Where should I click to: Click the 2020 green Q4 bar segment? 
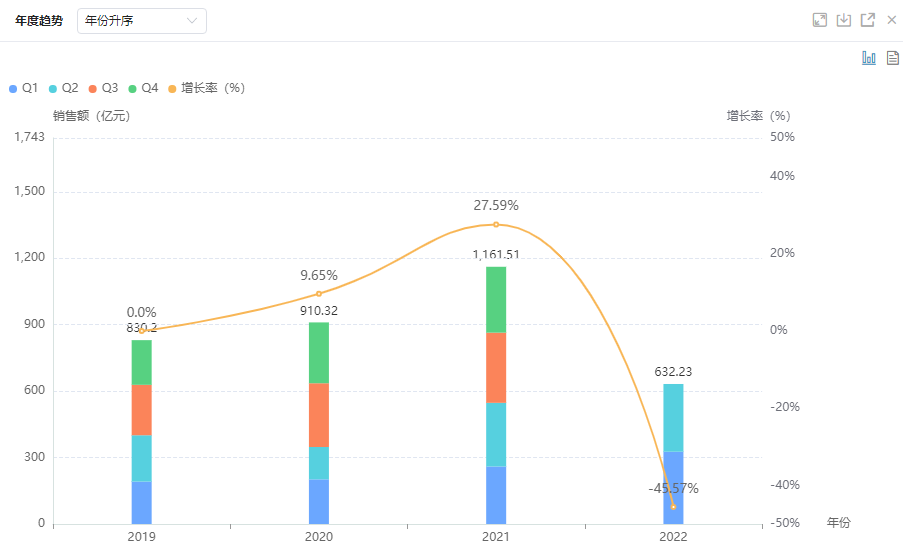tap(319, 352)
